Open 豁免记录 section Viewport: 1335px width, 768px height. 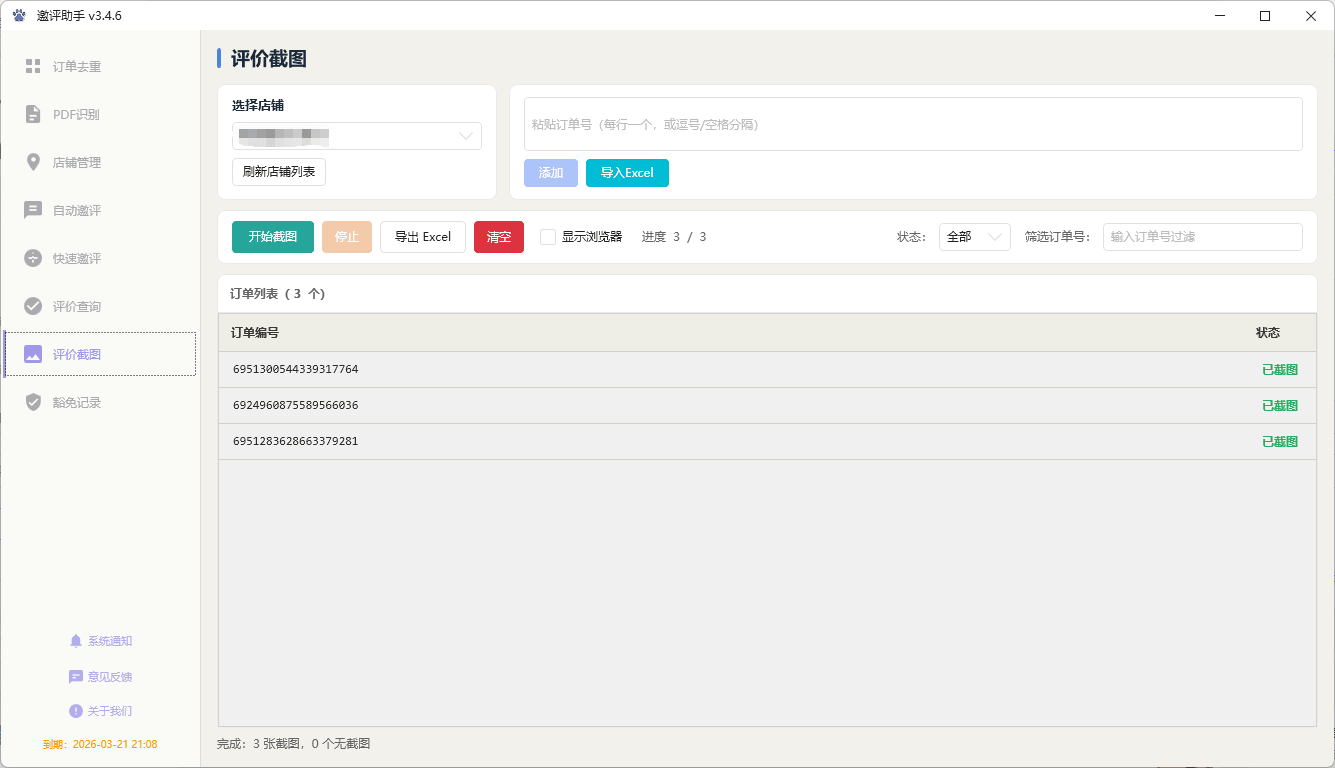[100, 402]
